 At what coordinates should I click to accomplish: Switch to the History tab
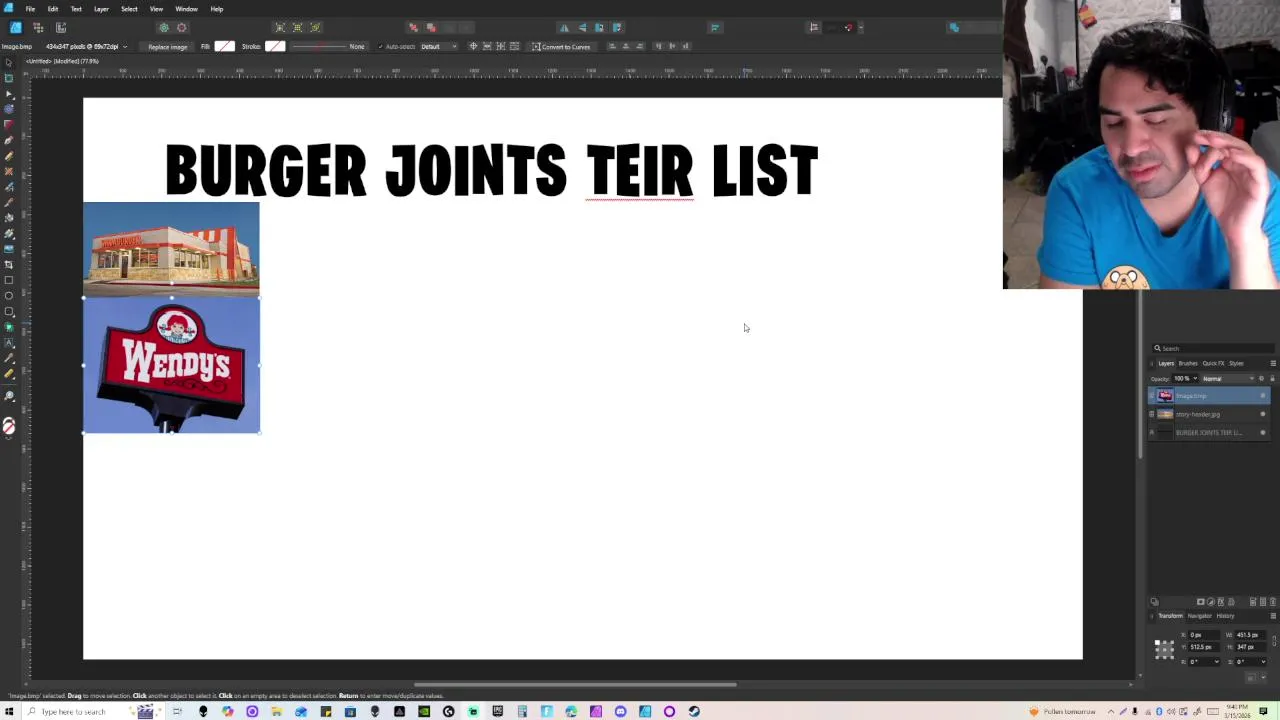pos(1225,616)
